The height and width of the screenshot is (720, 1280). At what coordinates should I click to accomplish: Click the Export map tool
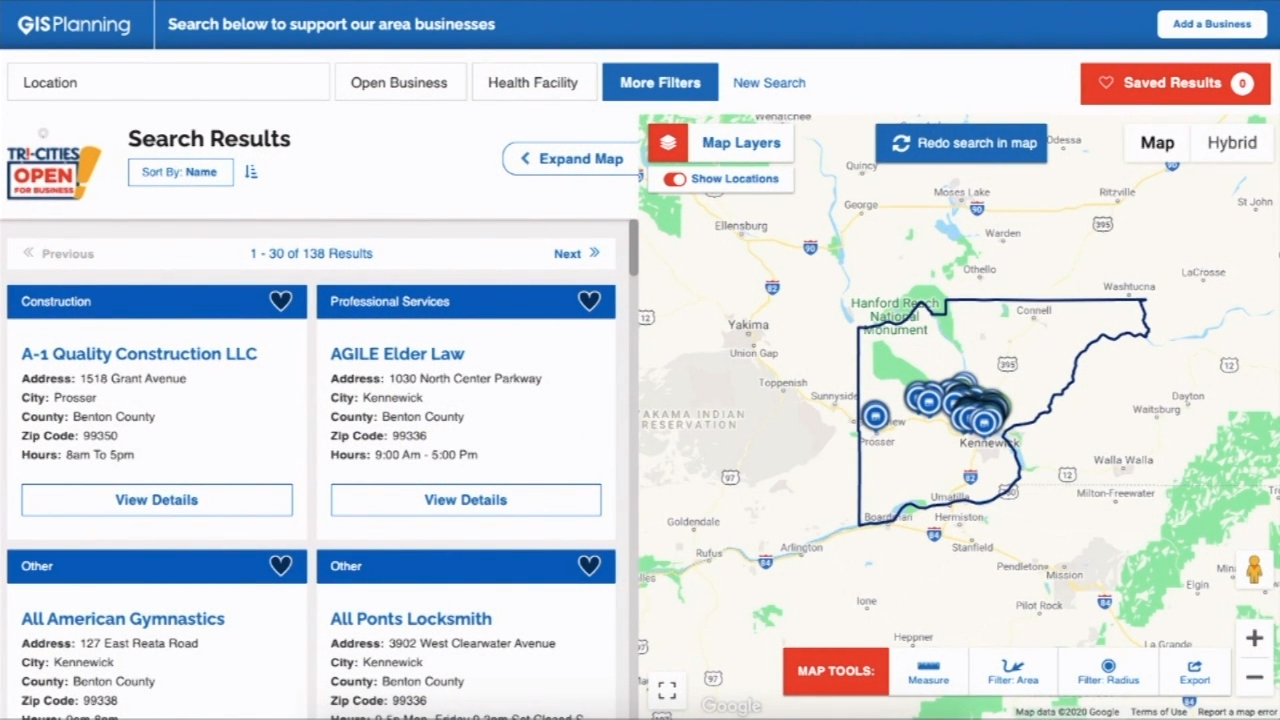tap(1194, 672)
